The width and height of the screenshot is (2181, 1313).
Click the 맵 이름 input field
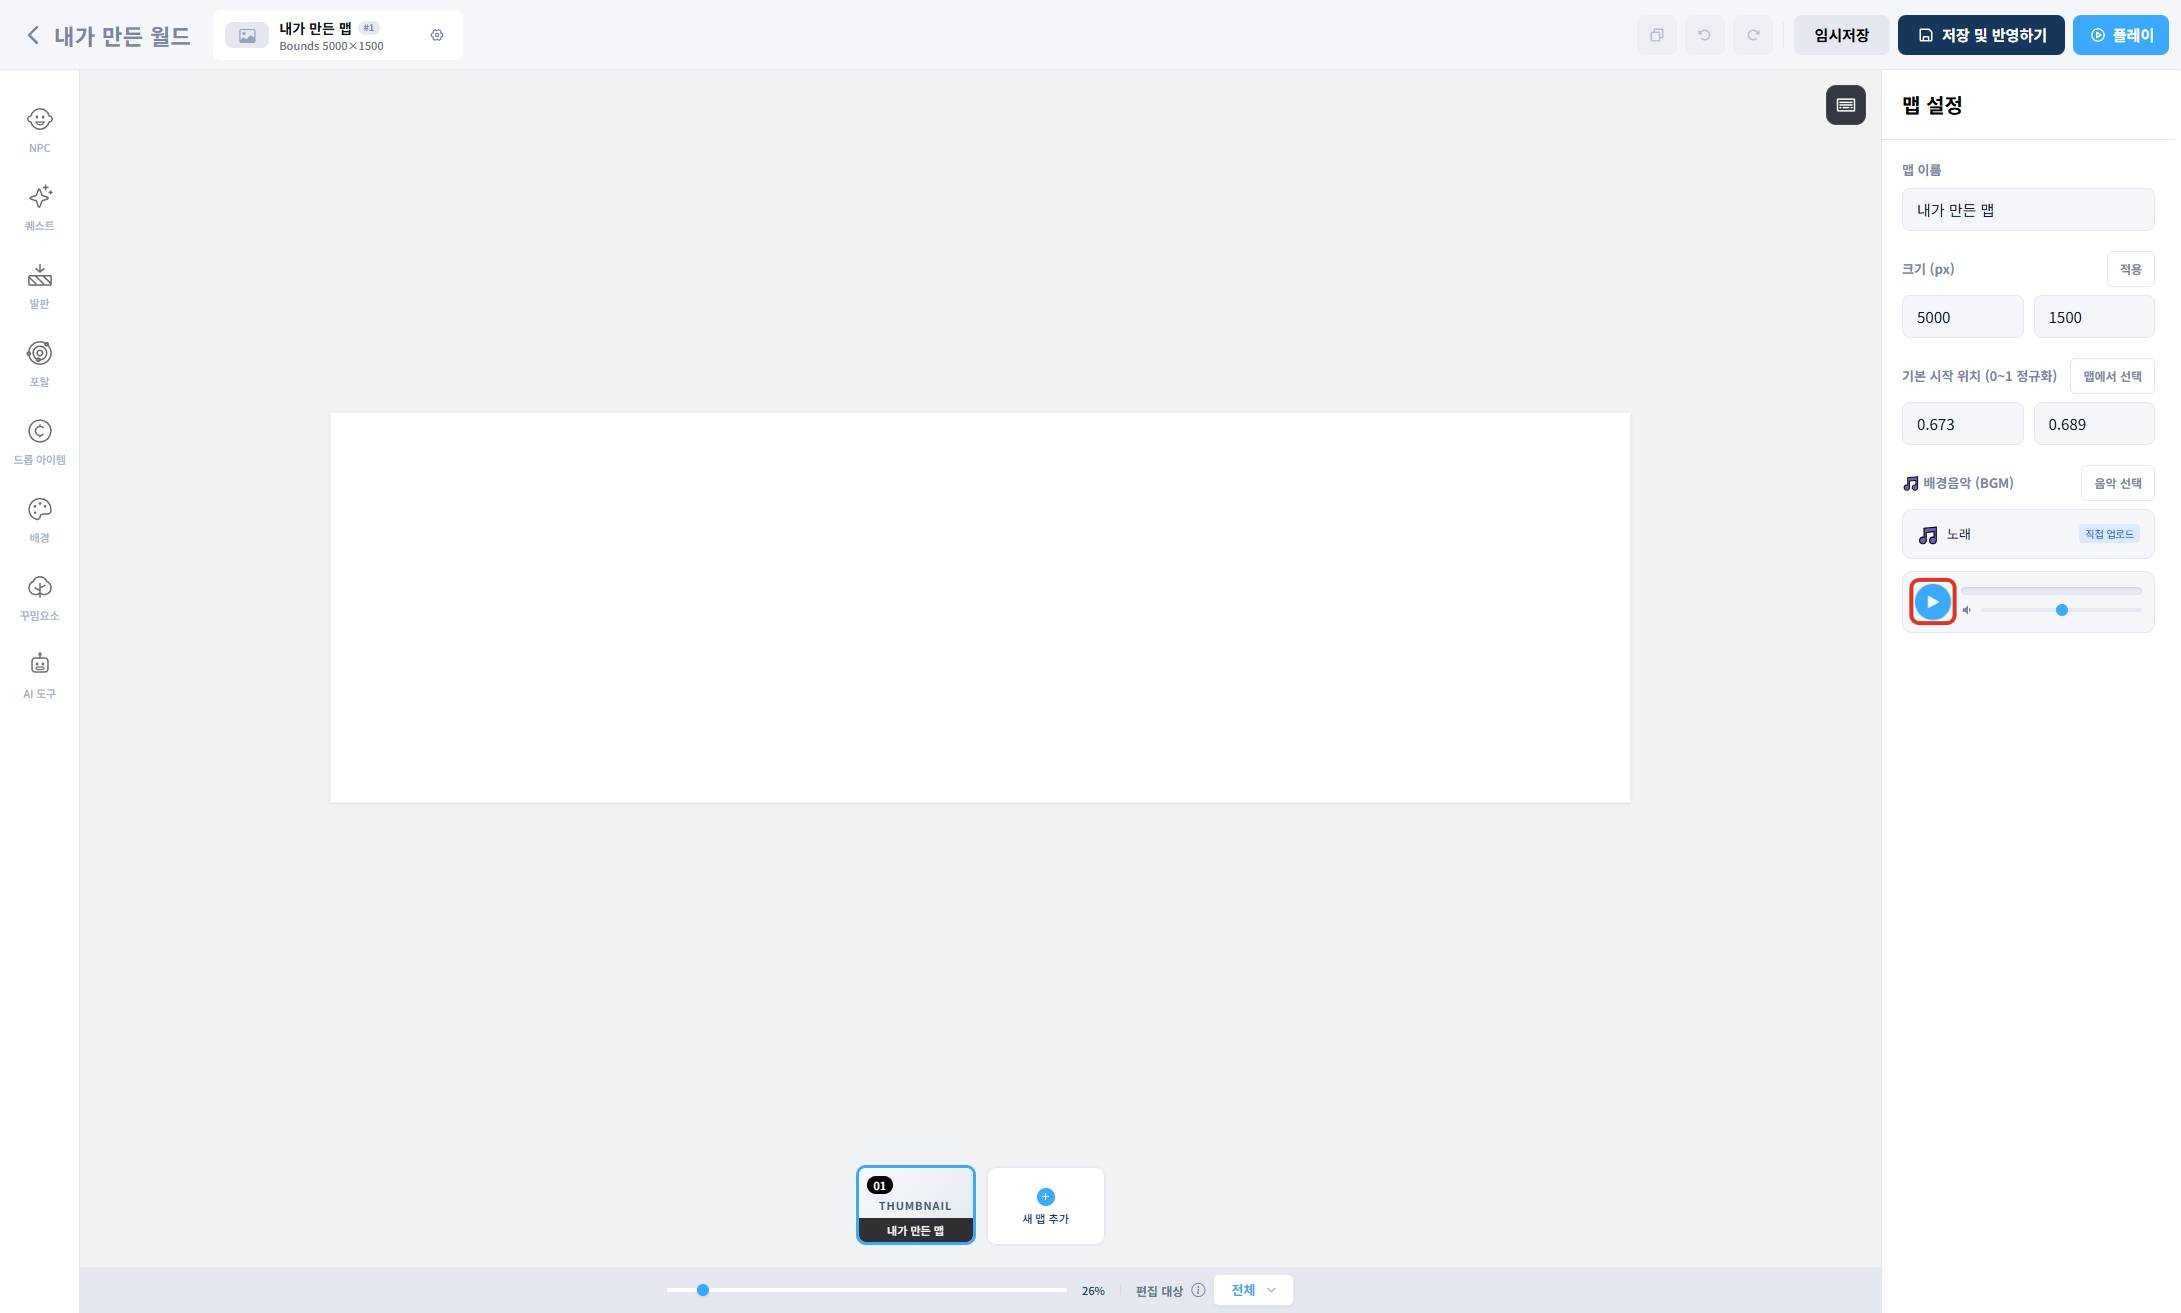[2027, 210]
